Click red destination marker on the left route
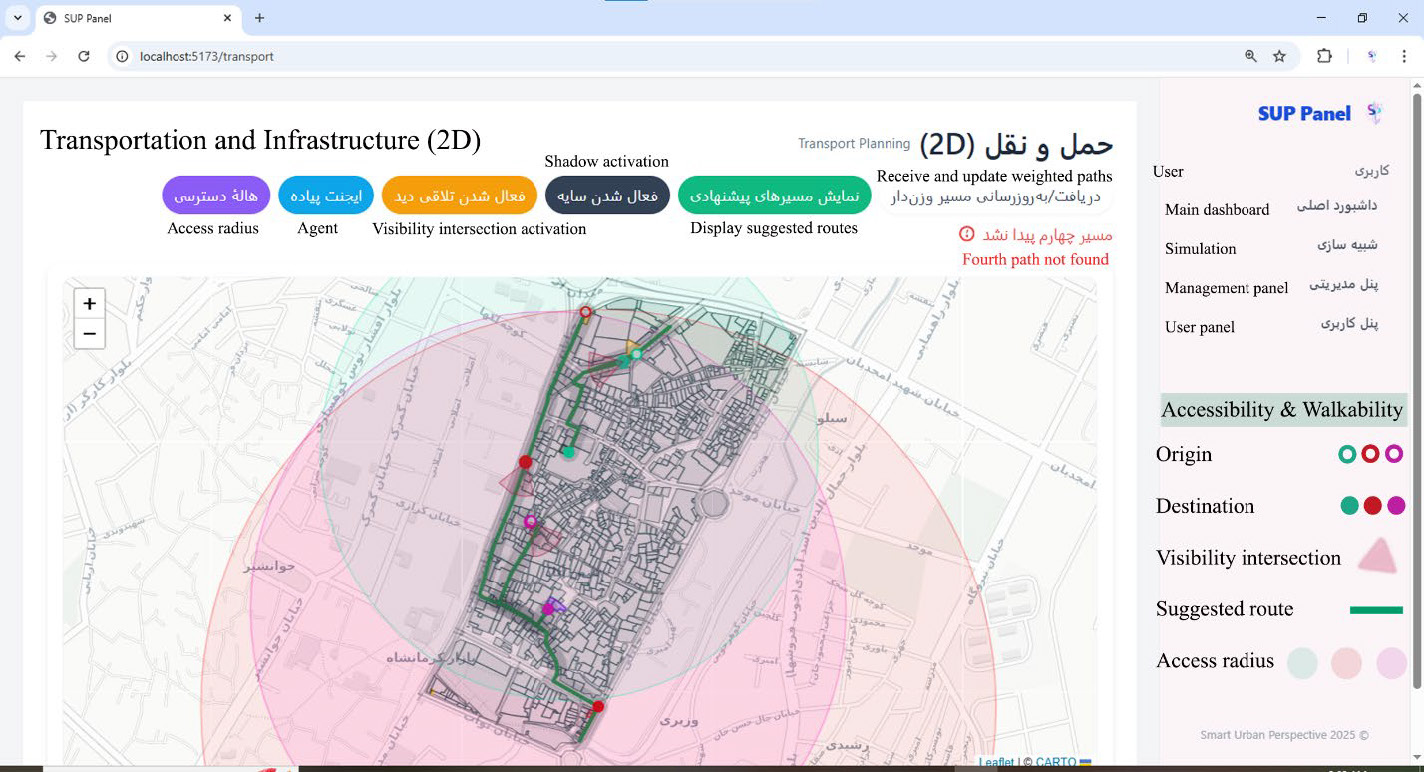This screenshot has height=772, width=1424. pyautogui.click(x=525, y=461)
